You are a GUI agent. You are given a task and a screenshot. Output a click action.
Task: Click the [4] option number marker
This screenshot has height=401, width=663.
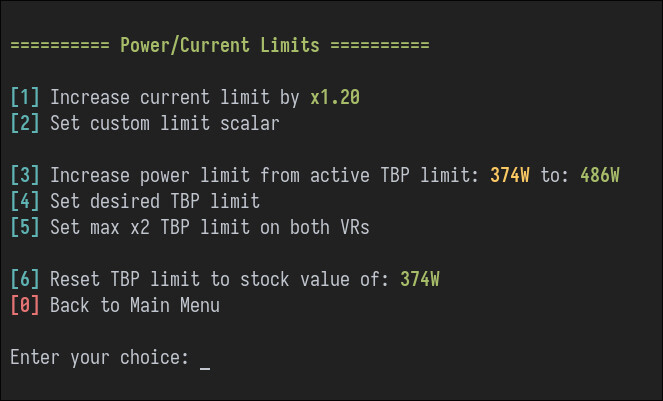(x=25, y=202)
